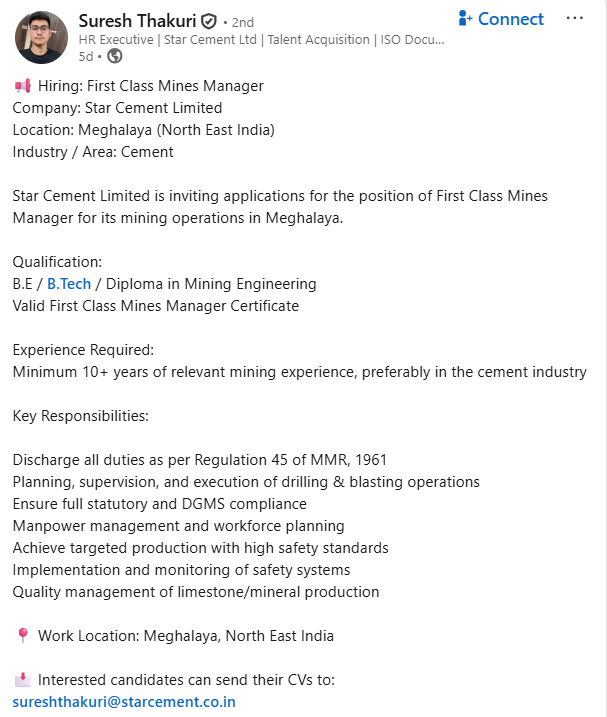The width and height of the screenshot is (607, 717).
Task: Open the three-dot post options menu
Action: click(x=574, y=19)
